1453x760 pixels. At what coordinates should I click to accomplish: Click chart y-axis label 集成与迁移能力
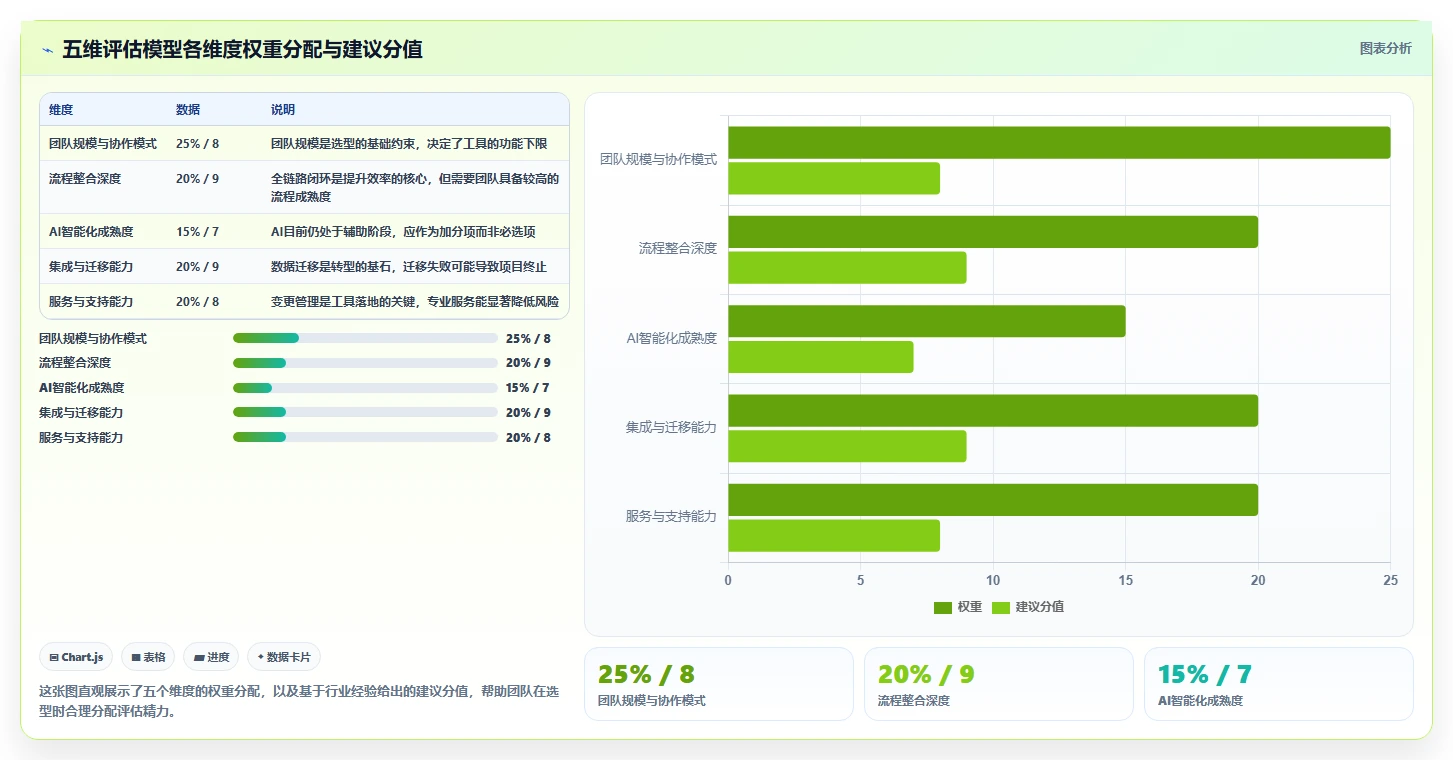tap(672, 427)
